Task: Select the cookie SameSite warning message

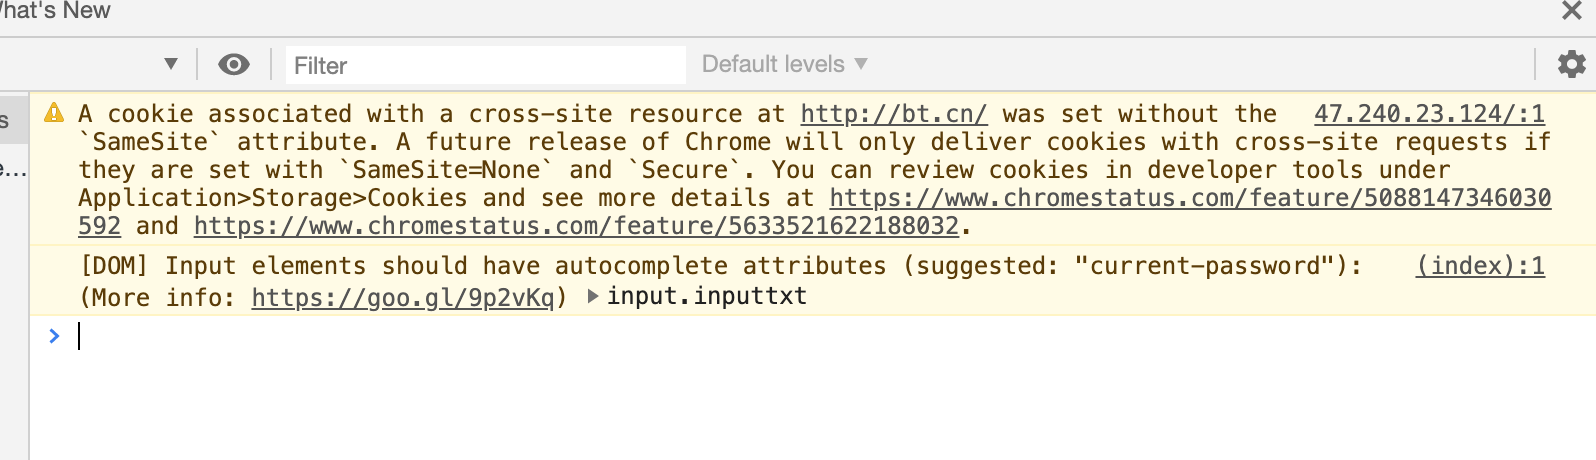Action: 813,170
